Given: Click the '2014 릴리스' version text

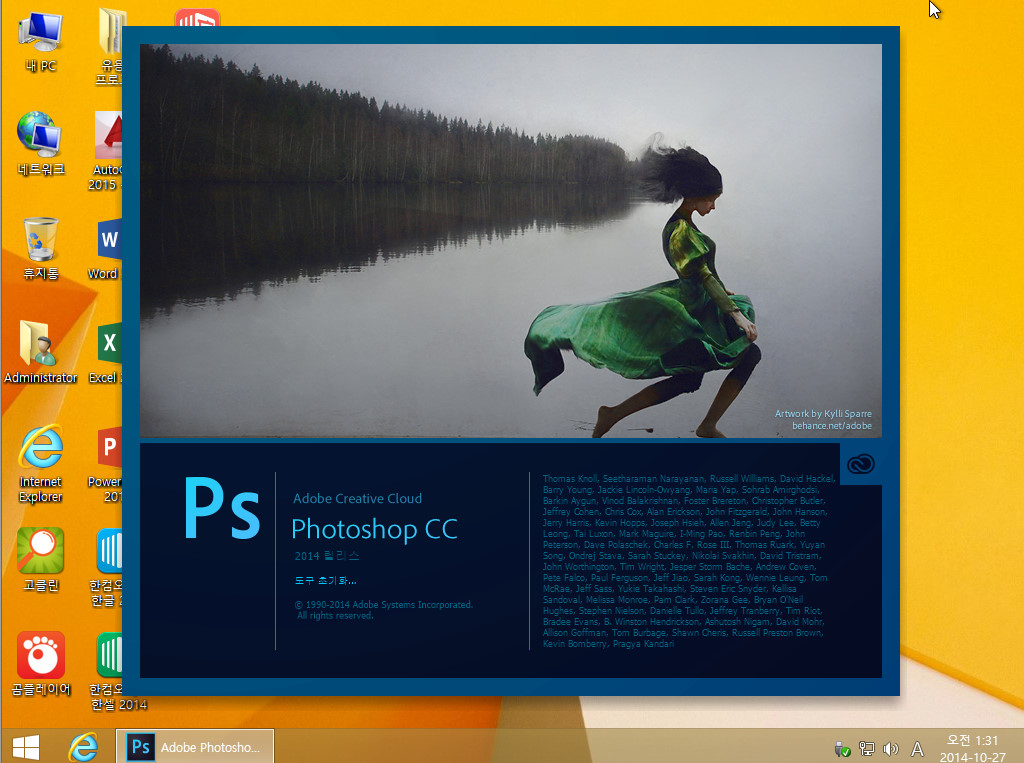Looking at the screenshot, I should (327, 556).
